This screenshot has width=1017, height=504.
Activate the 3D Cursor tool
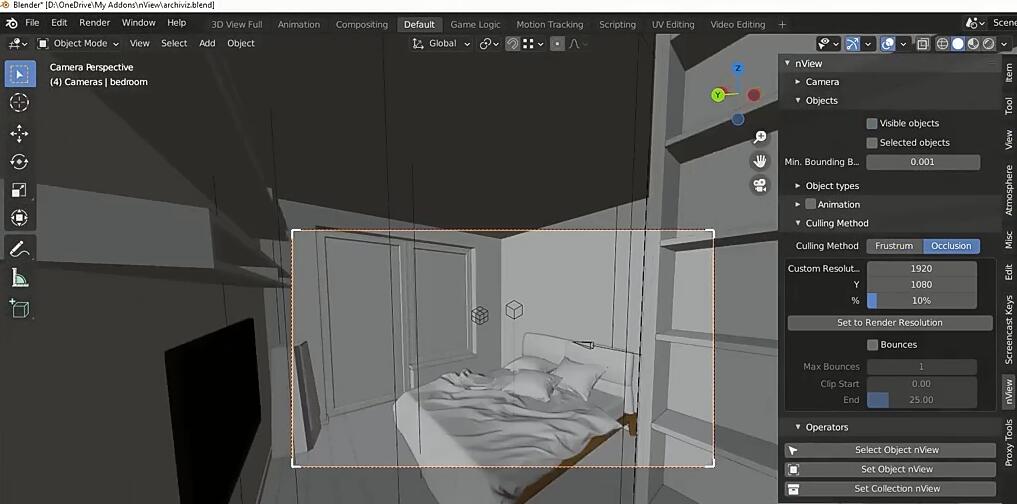19,102
